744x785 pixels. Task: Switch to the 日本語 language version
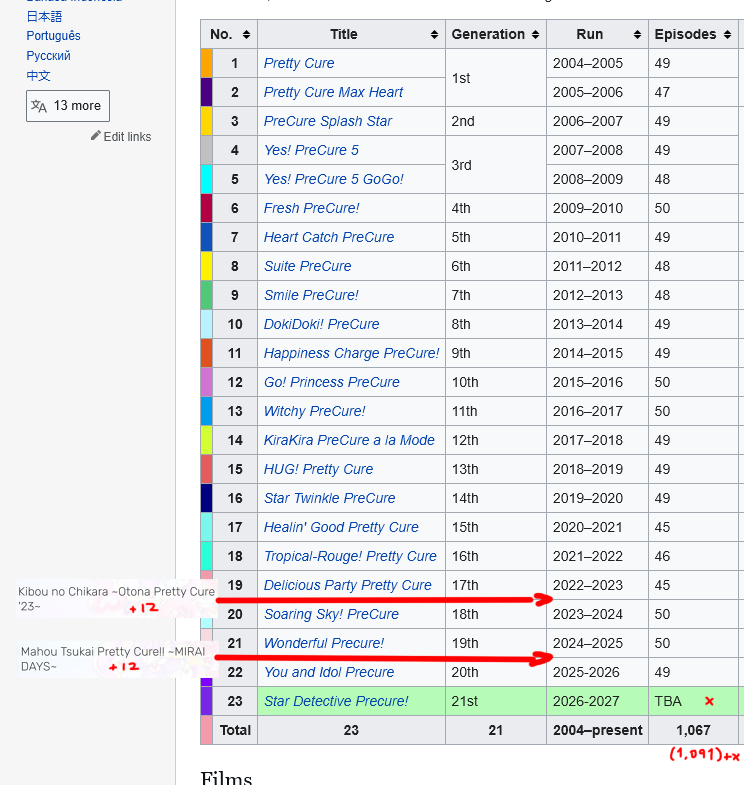click(44, 16)
